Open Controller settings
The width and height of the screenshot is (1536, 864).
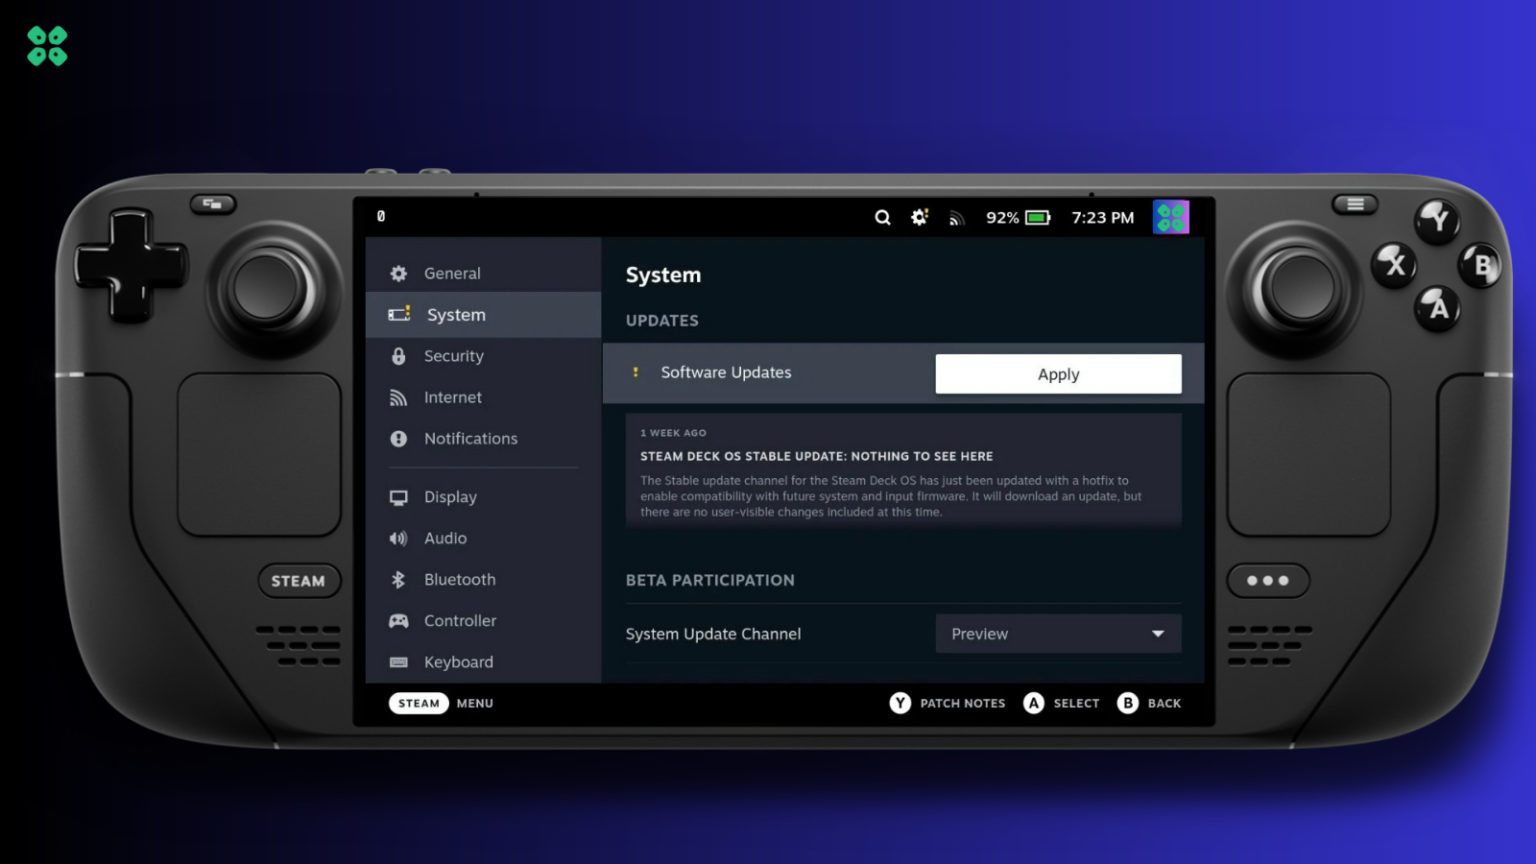[x=459, y=621]
